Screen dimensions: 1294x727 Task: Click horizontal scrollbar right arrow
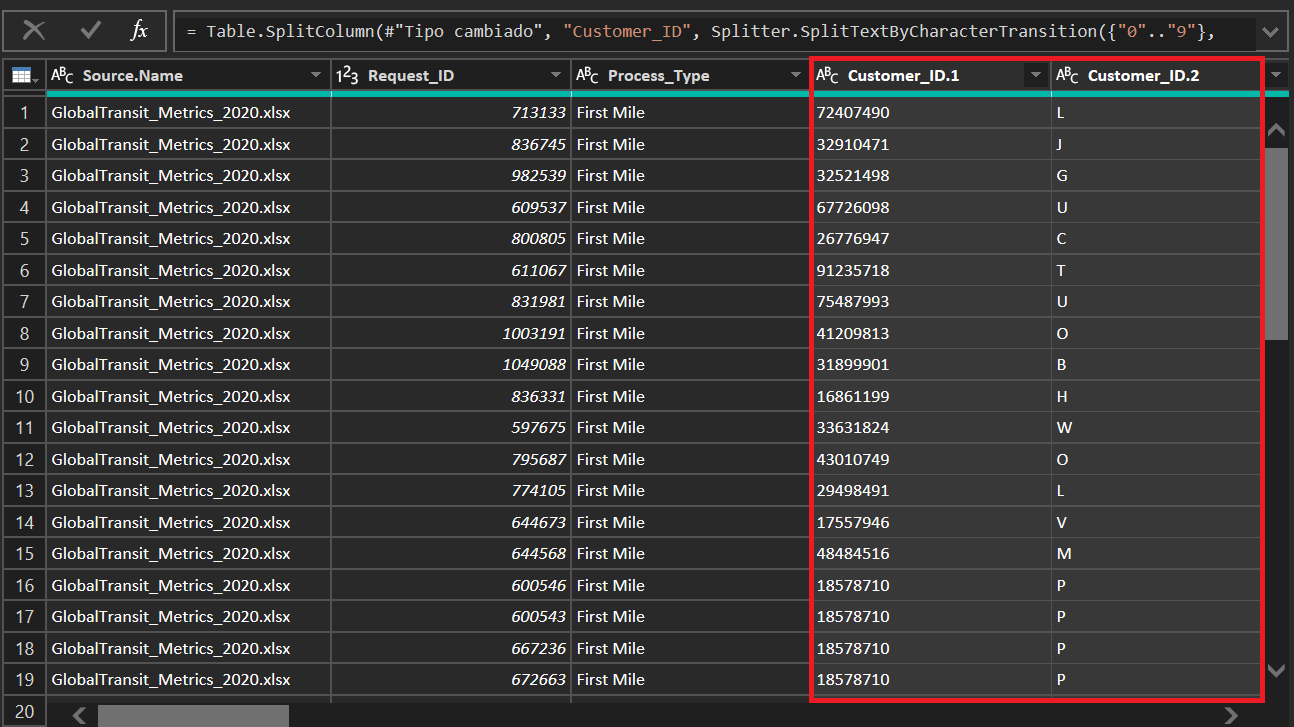pos(1231,715)
